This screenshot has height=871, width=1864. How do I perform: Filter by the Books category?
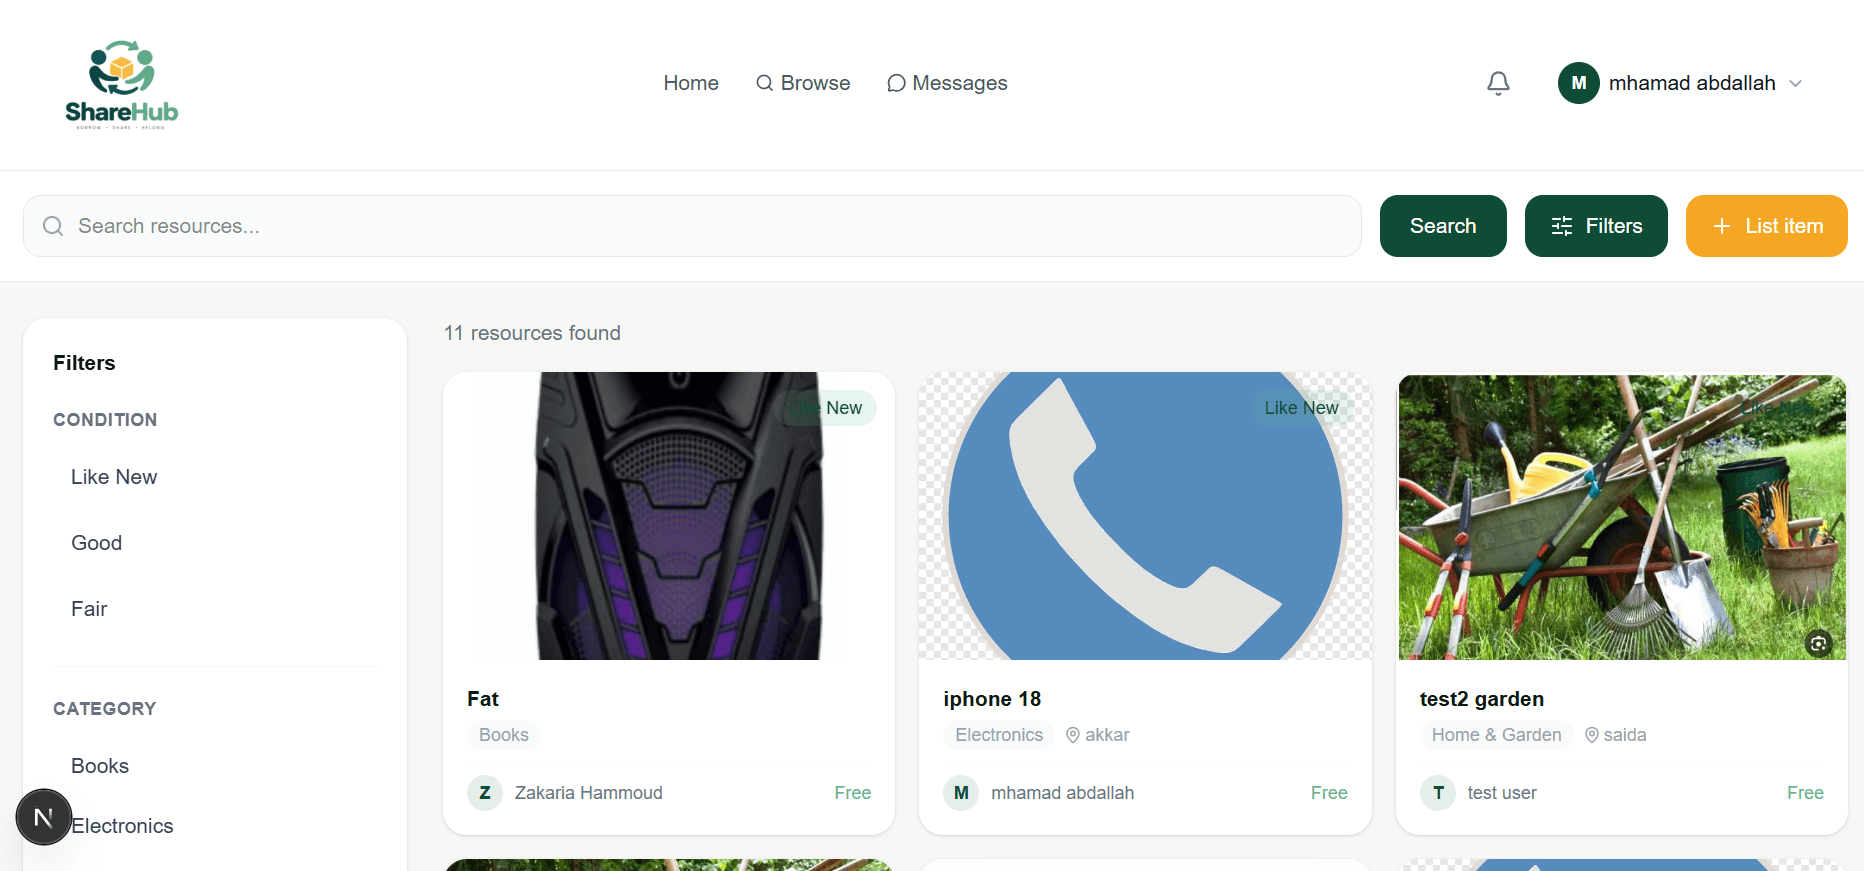100,766
